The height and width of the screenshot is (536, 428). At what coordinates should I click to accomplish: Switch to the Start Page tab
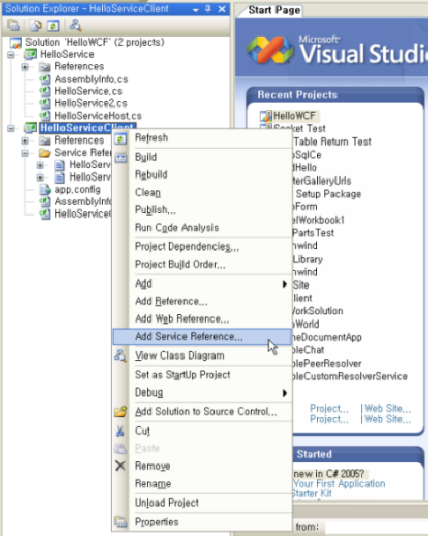(x=274, y=10)
